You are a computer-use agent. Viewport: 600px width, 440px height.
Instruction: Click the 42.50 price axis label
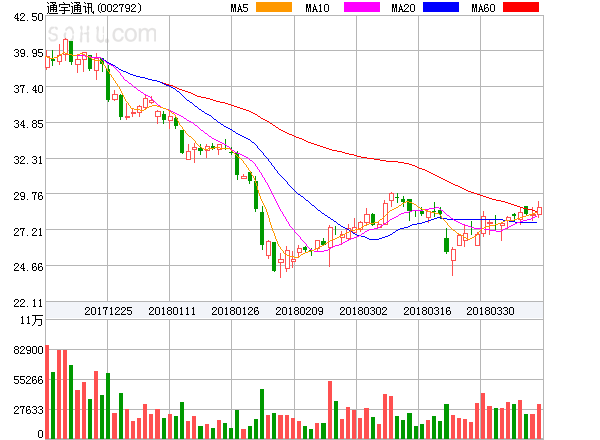(28, 17)
